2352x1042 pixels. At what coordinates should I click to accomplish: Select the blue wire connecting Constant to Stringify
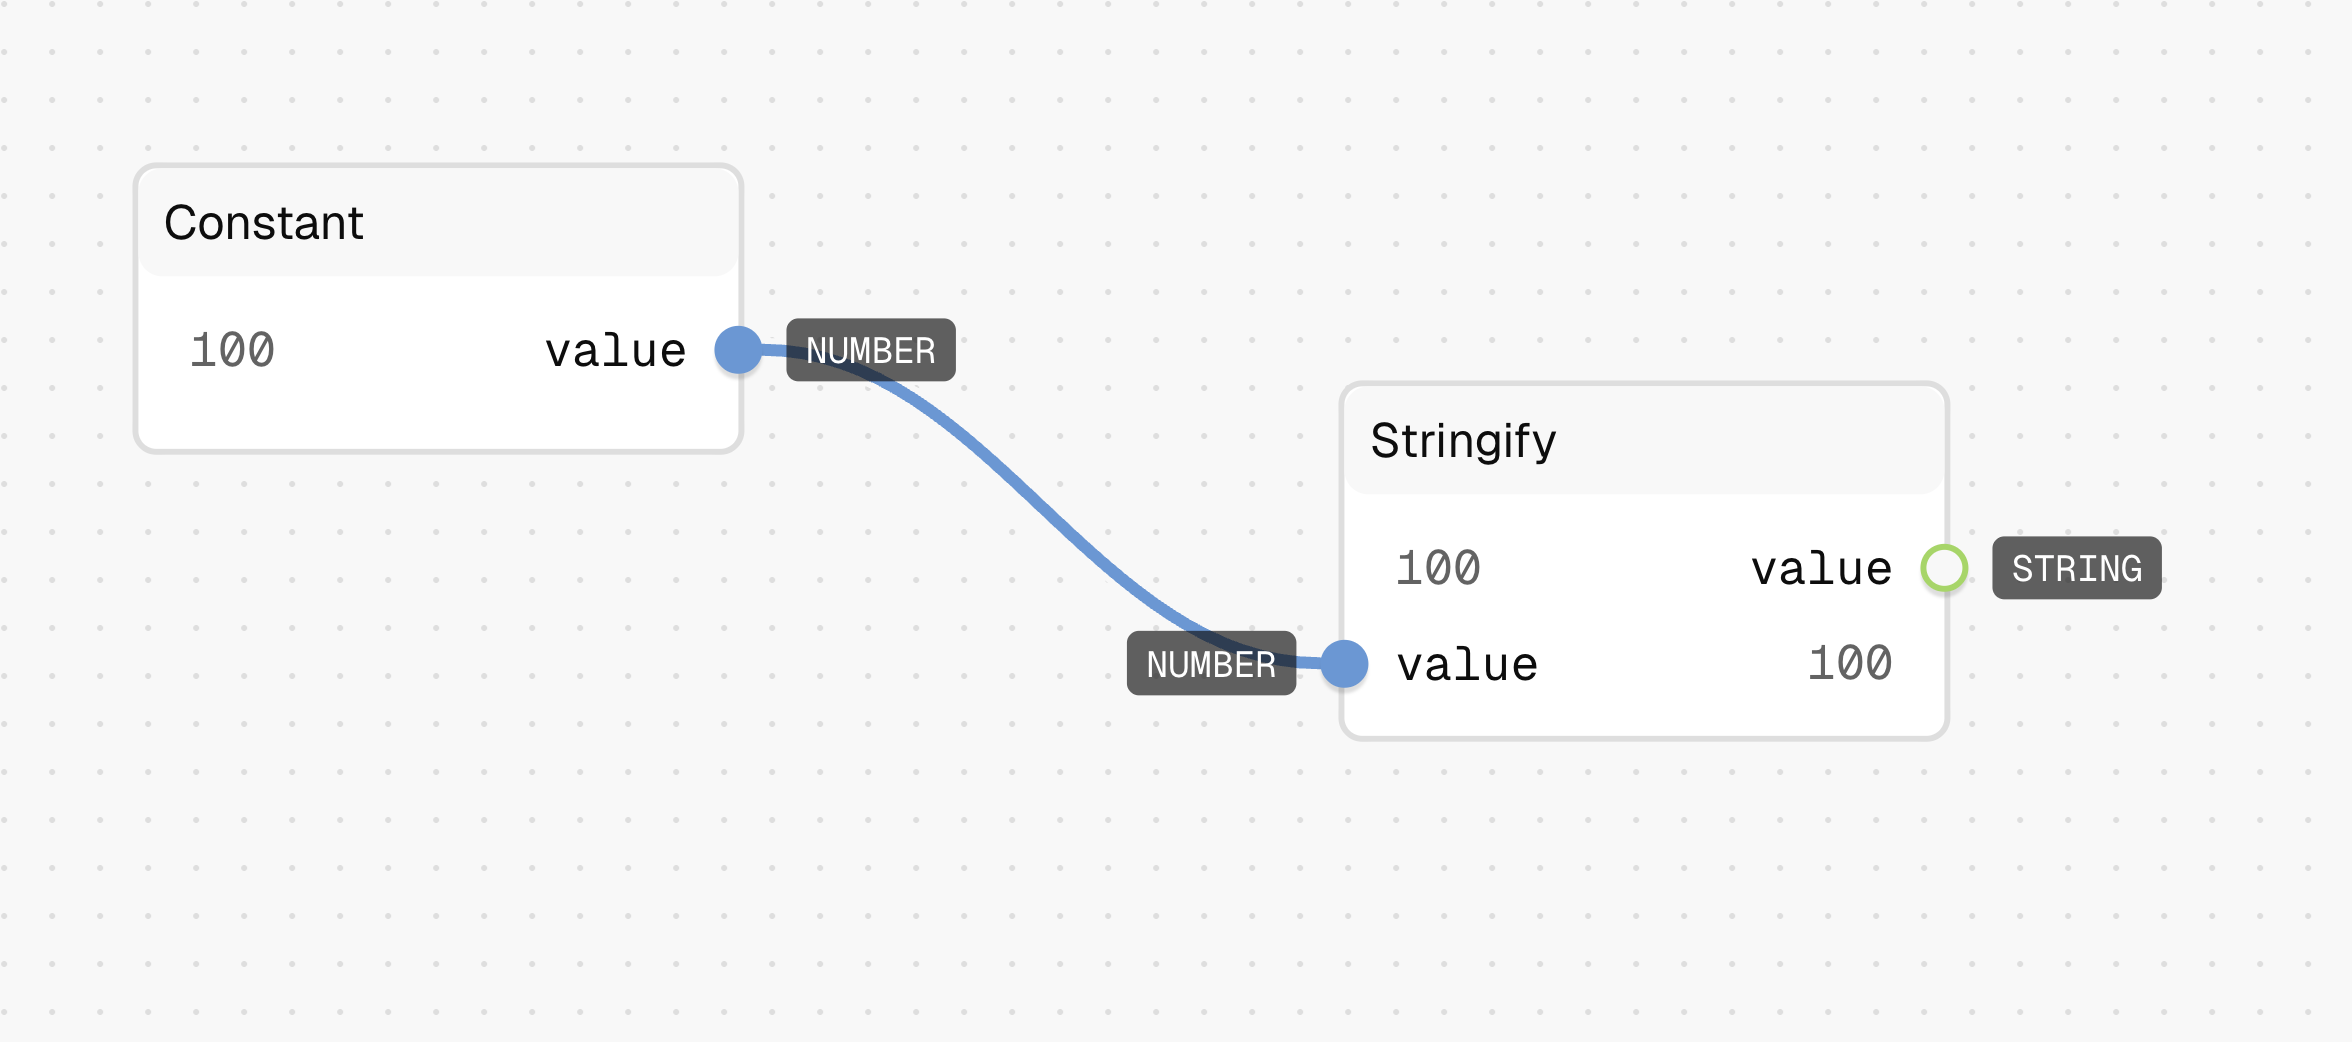(1040, 498)
